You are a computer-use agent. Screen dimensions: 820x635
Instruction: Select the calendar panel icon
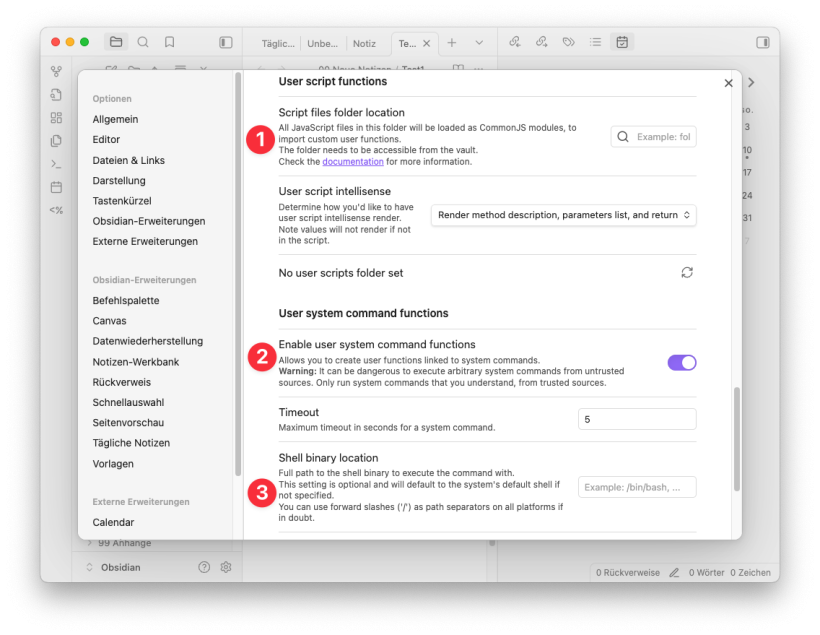(x=622, y=42)
